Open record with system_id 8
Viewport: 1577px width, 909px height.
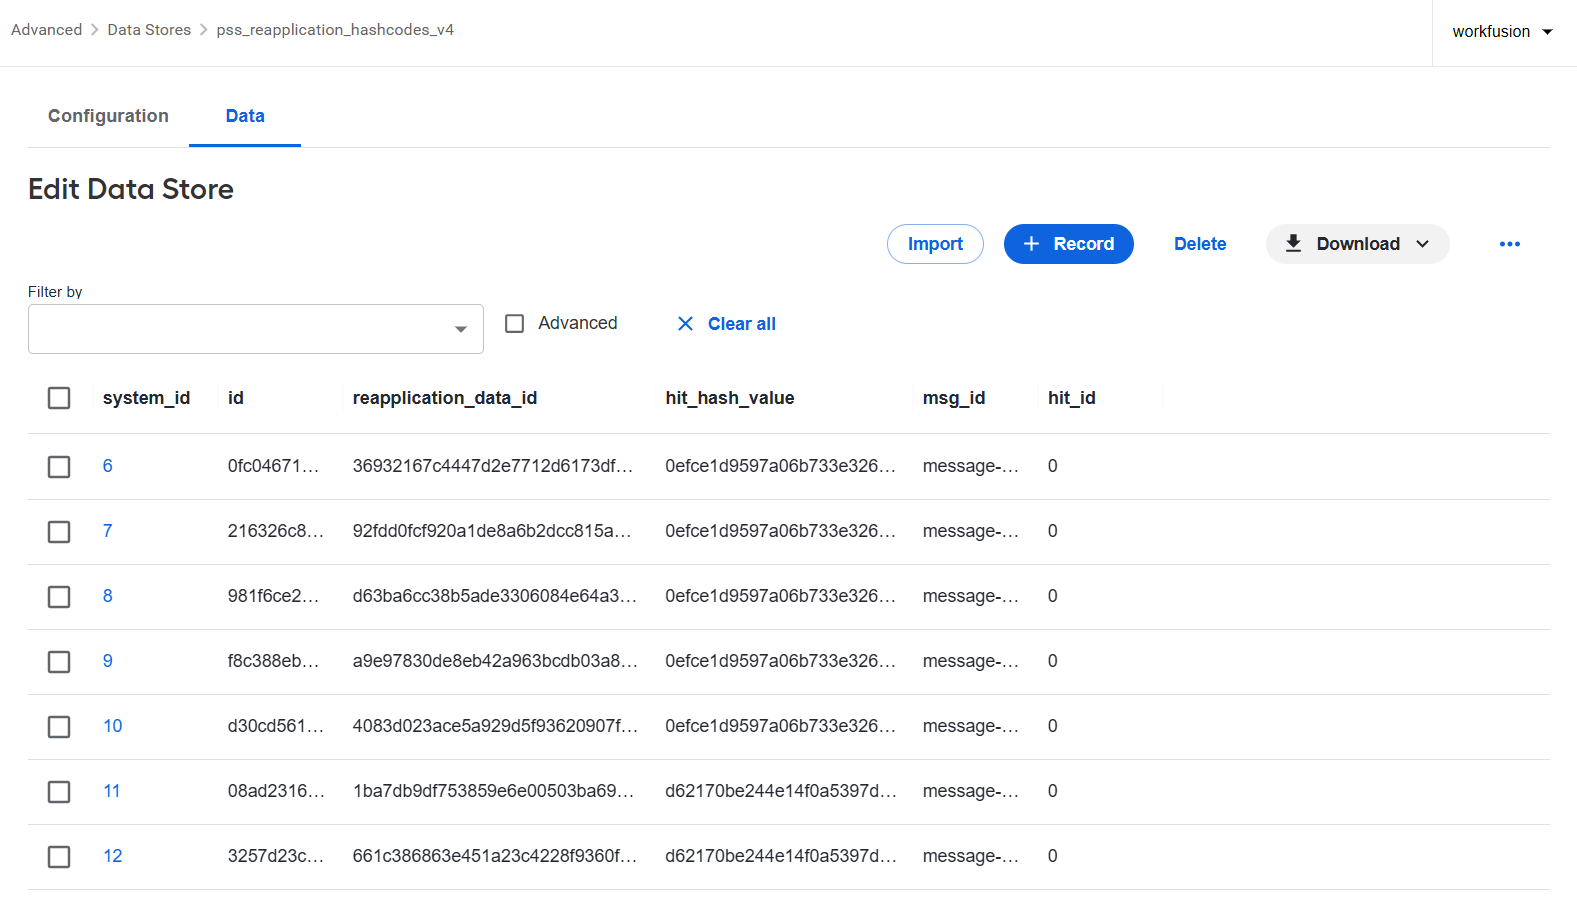[x=108, y=596]
